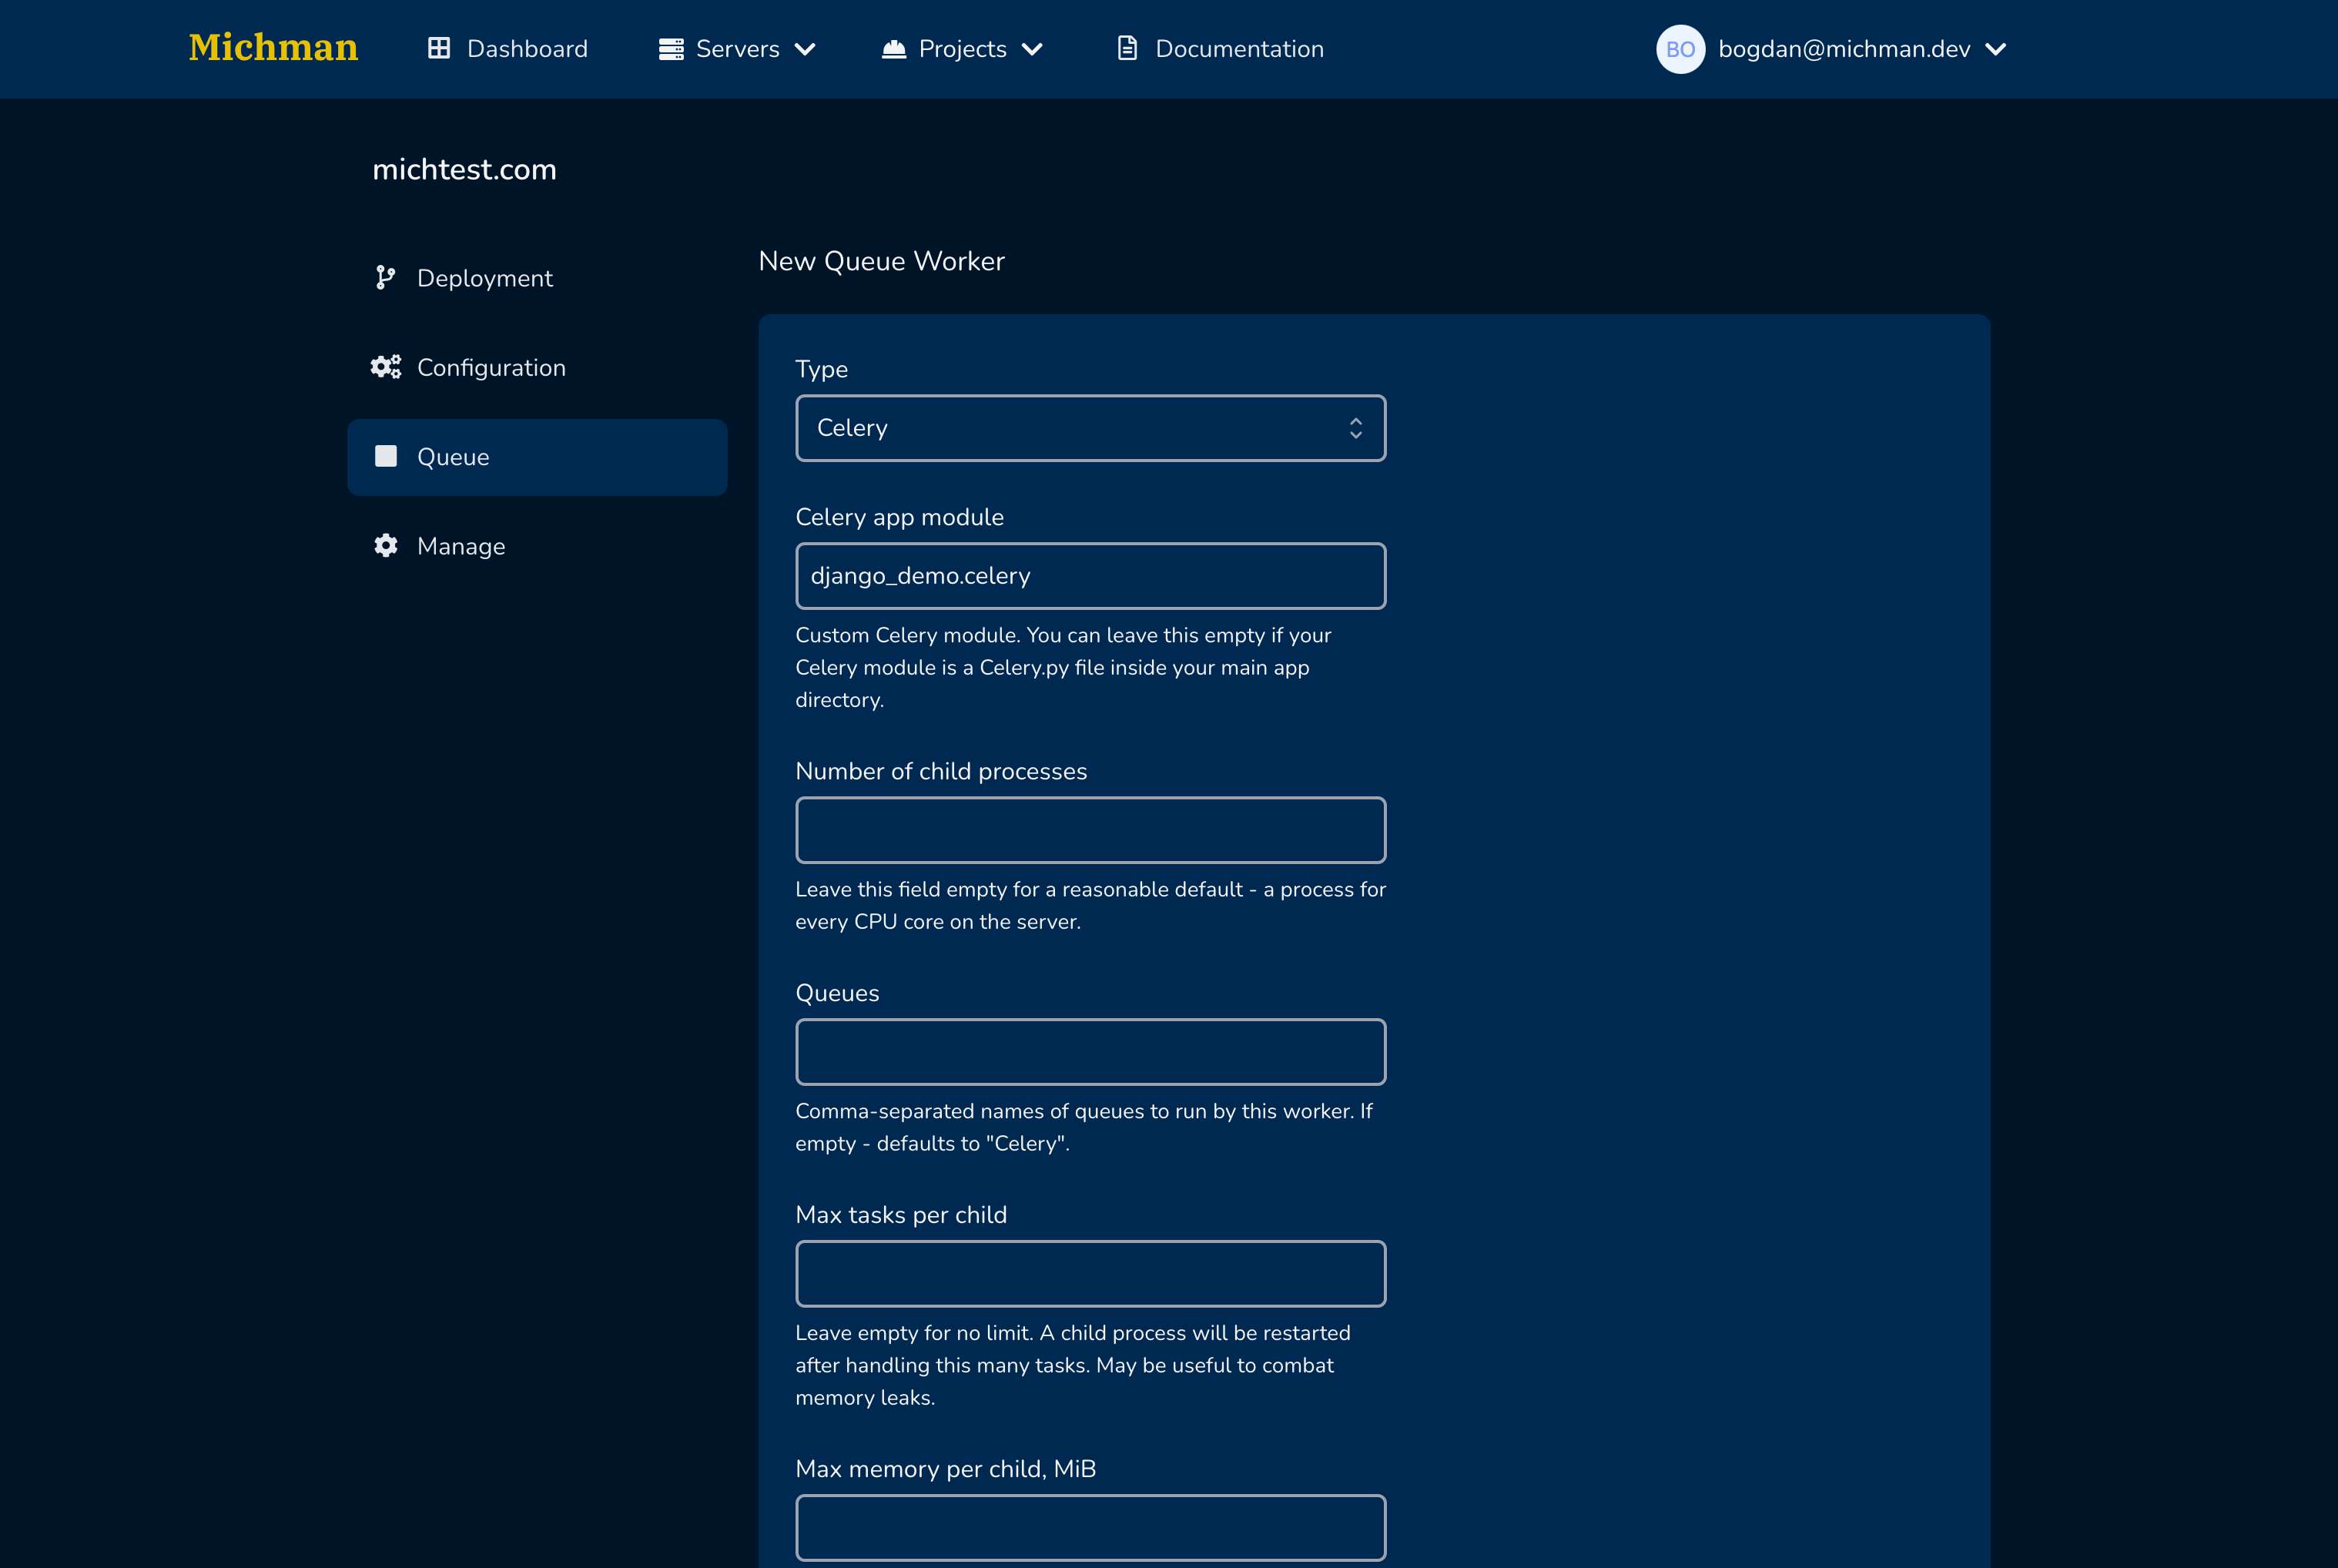Click the Queue square icon
This screenshot has height=1568, width=2338.
click(x=385, y=457)
